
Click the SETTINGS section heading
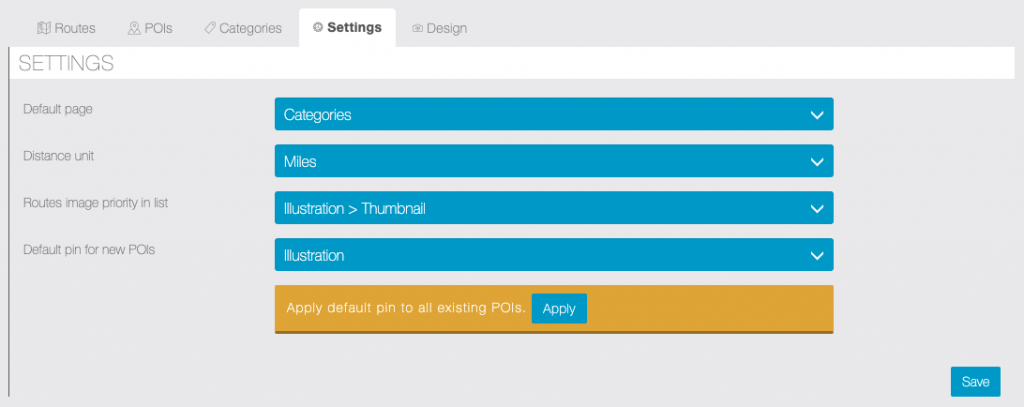[66, 64]
